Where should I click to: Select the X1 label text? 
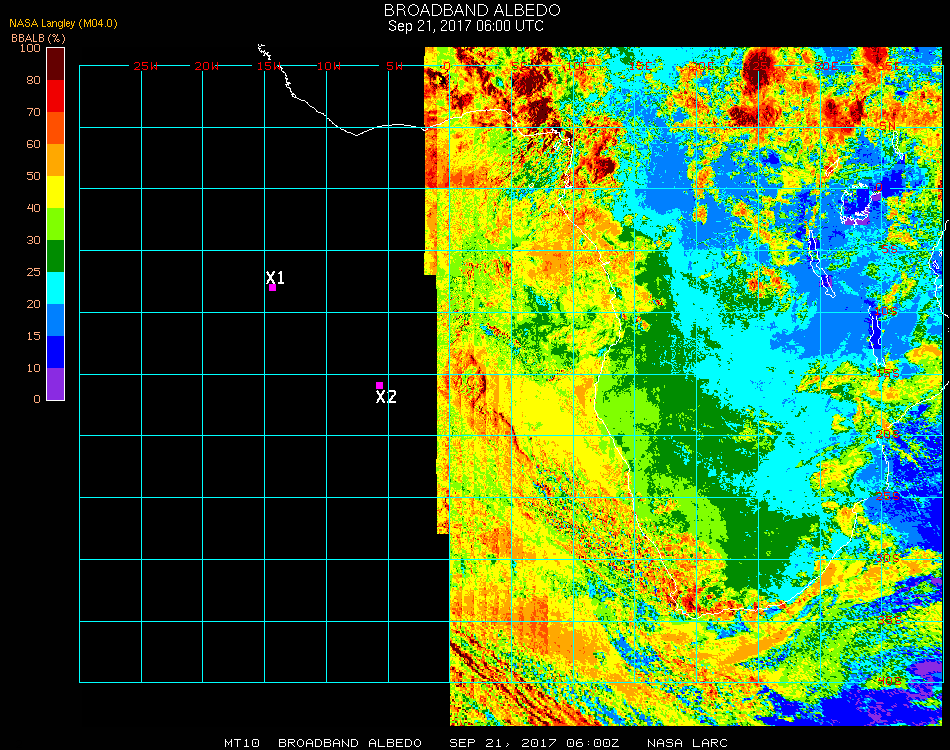click(x=275, y=277)
